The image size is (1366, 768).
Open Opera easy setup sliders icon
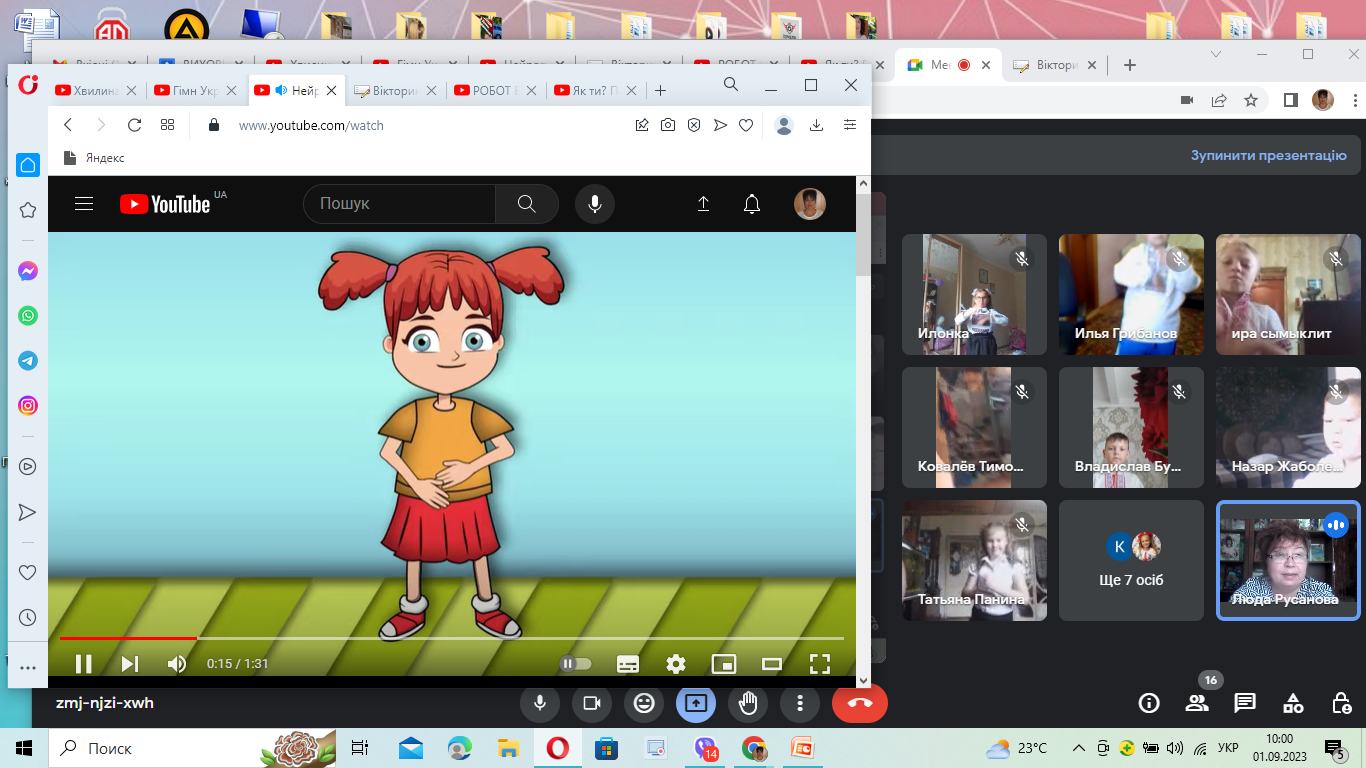[x=850, y=125]
